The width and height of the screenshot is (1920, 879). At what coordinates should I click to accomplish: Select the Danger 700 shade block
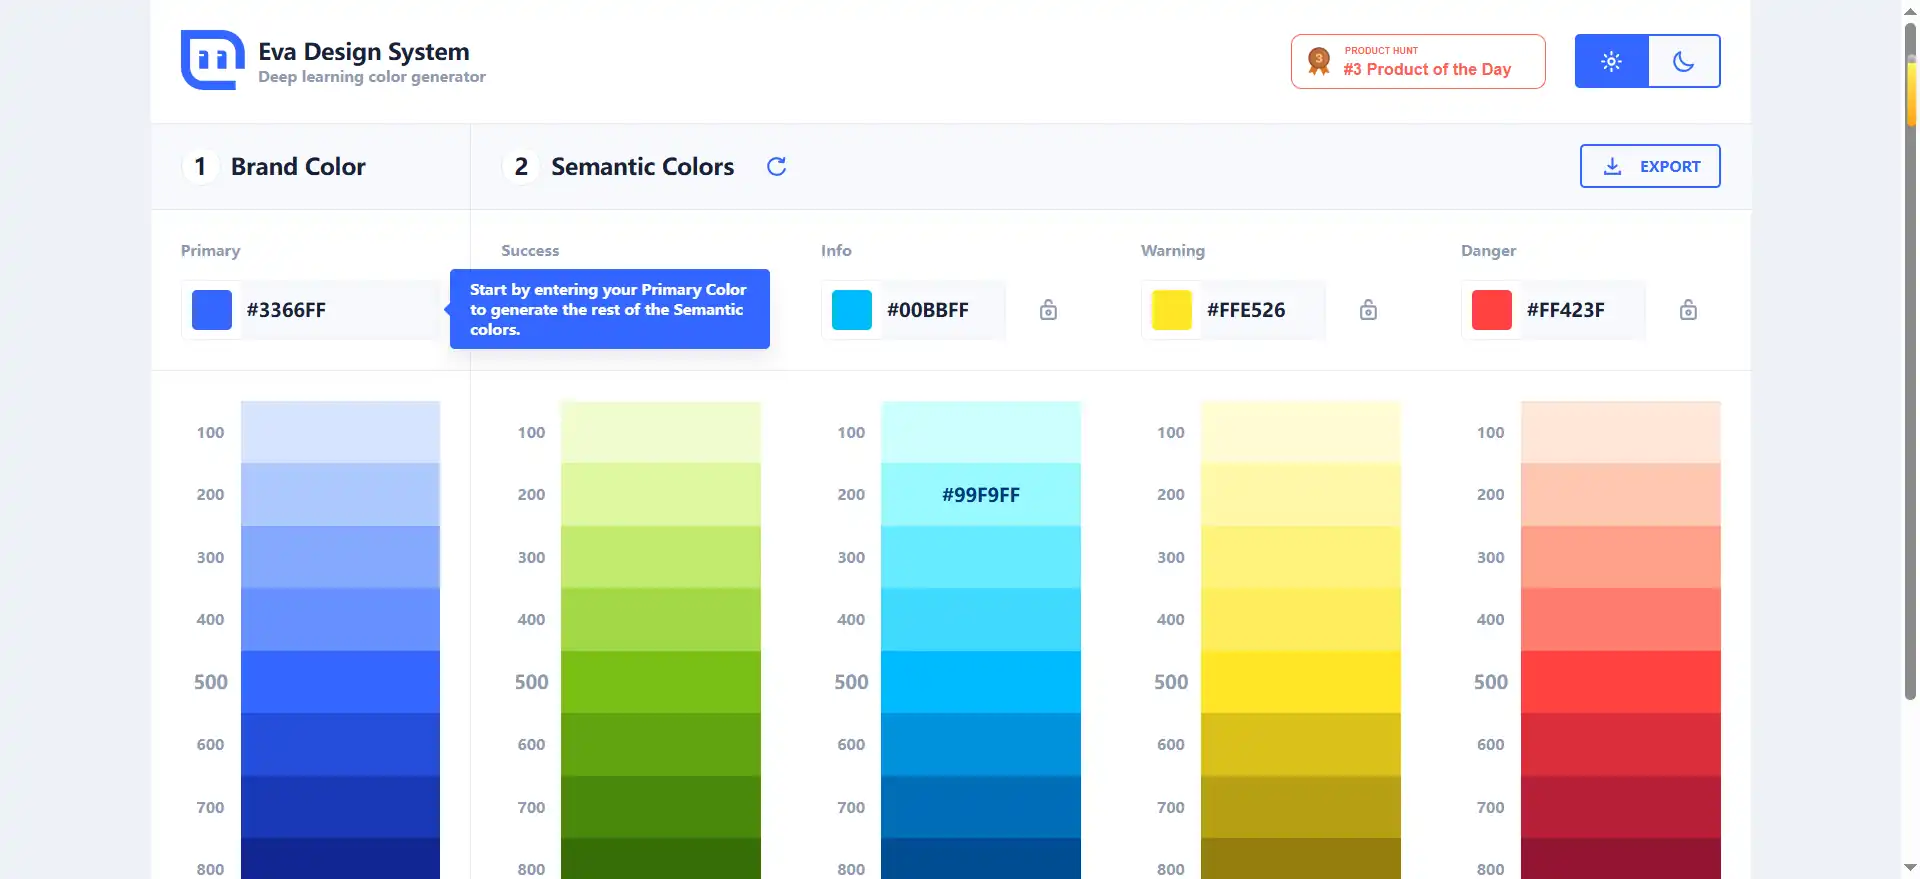(x=1621, y=807)
